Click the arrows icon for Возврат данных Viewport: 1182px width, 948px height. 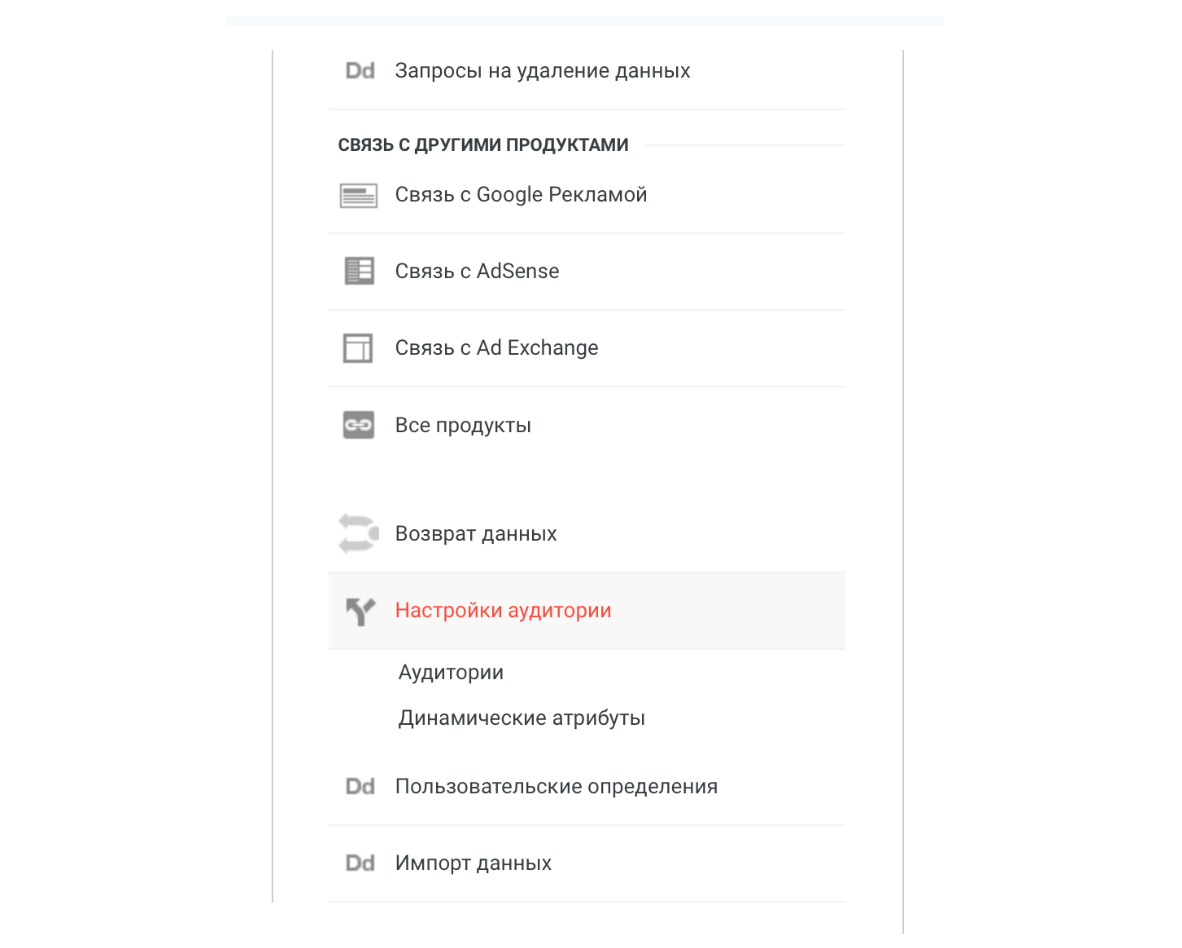358,534
